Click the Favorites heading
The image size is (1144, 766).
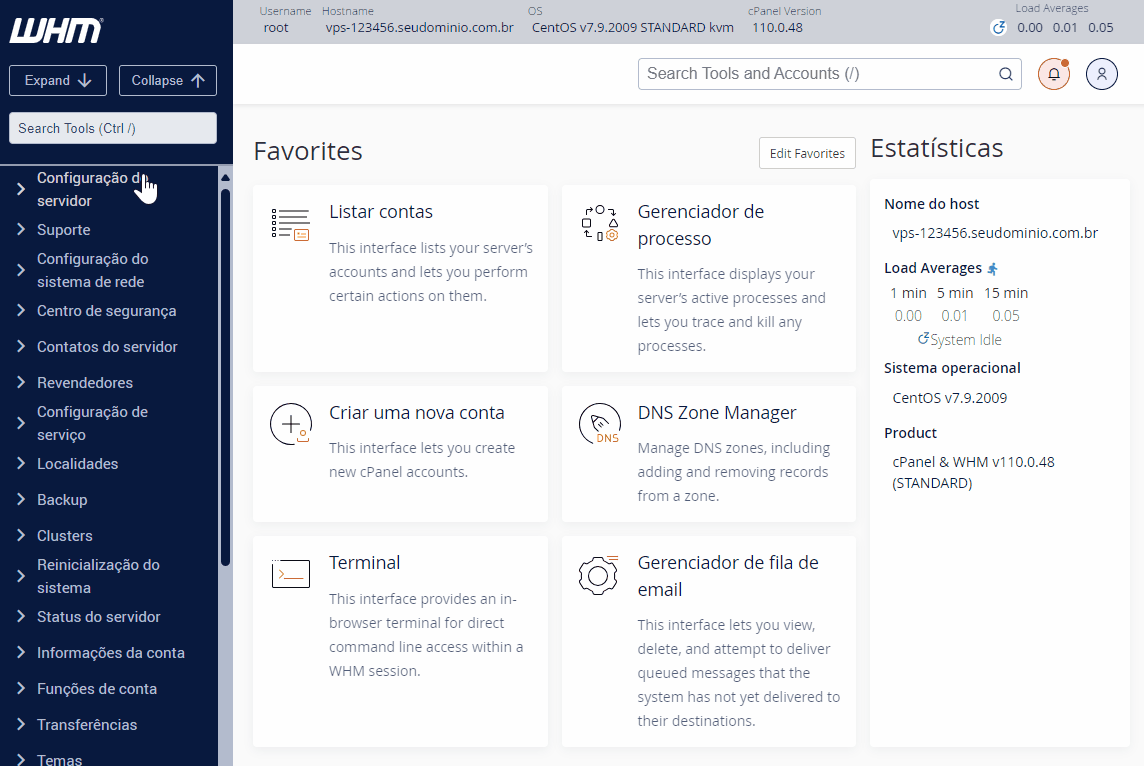pyautogui.click(x=308, y=151)
